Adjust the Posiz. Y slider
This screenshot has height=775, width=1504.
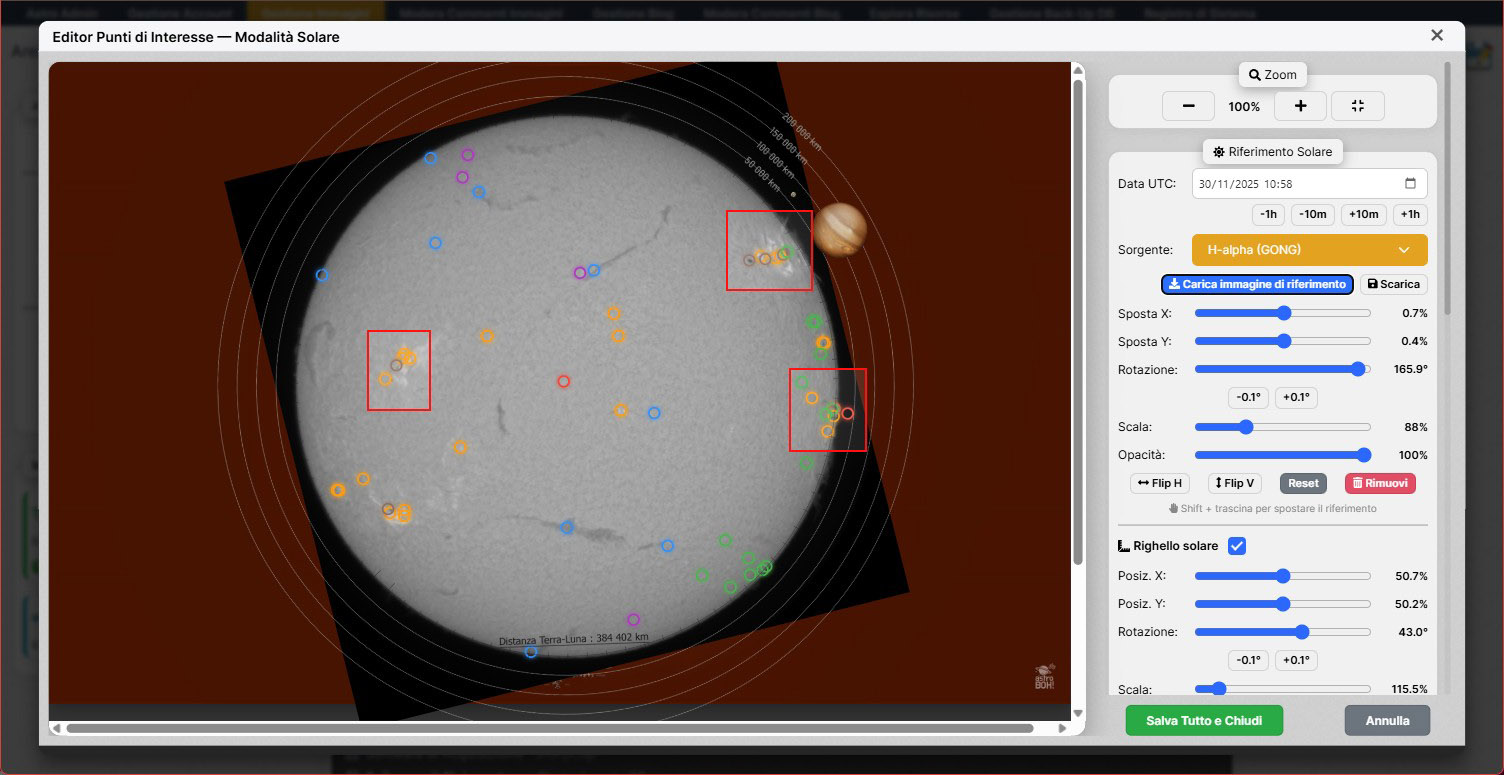tap(1283, 604)
